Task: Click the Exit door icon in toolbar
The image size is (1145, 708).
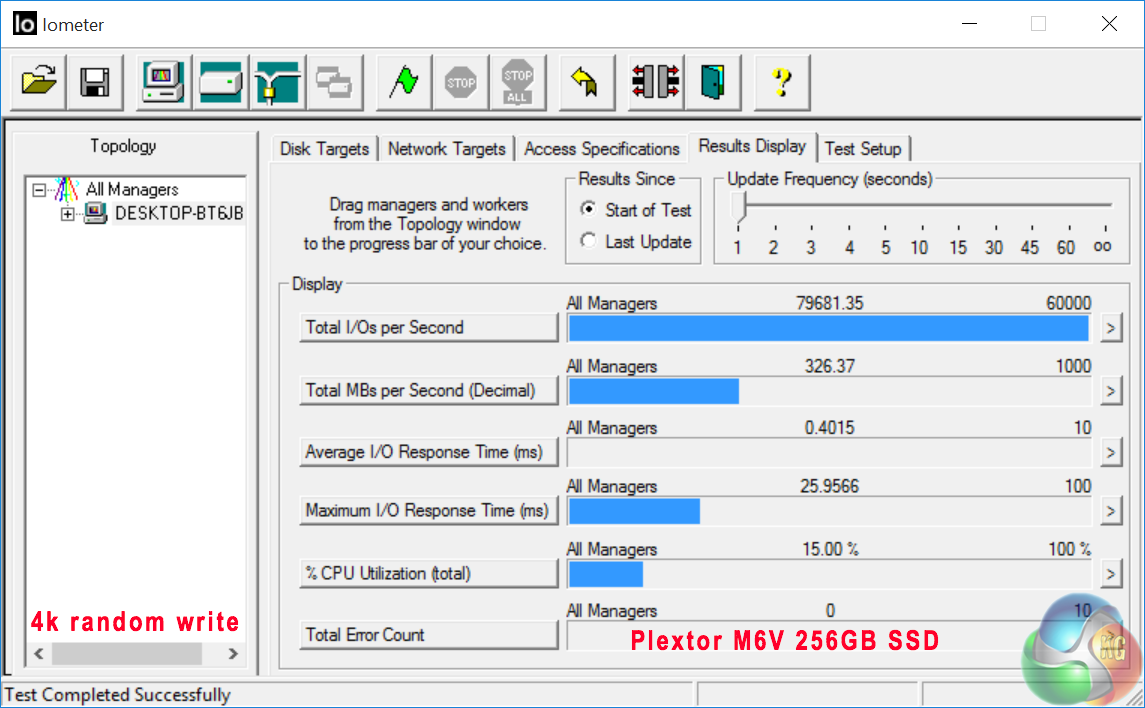Action: (713, 82)
